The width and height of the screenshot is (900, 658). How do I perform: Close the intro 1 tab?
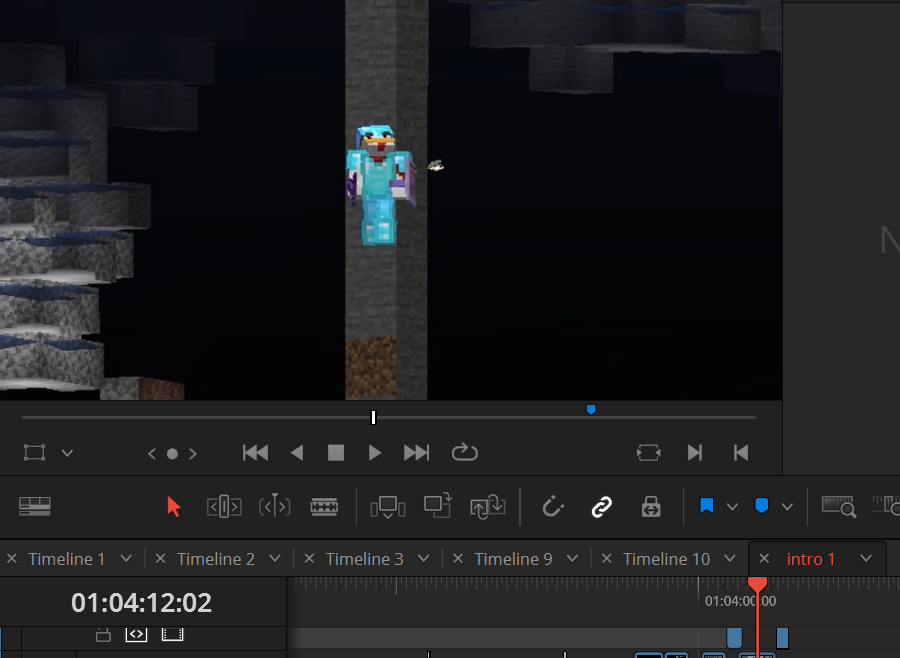click(x=764, y=559)
